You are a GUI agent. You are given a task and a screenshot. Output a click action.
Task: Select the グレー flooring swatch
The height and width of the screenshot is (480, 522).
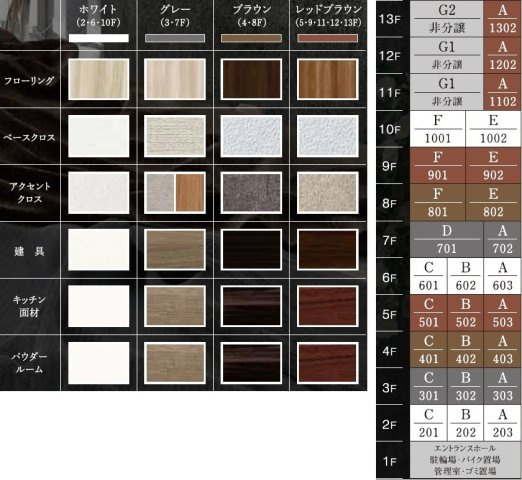coord(175,79)
